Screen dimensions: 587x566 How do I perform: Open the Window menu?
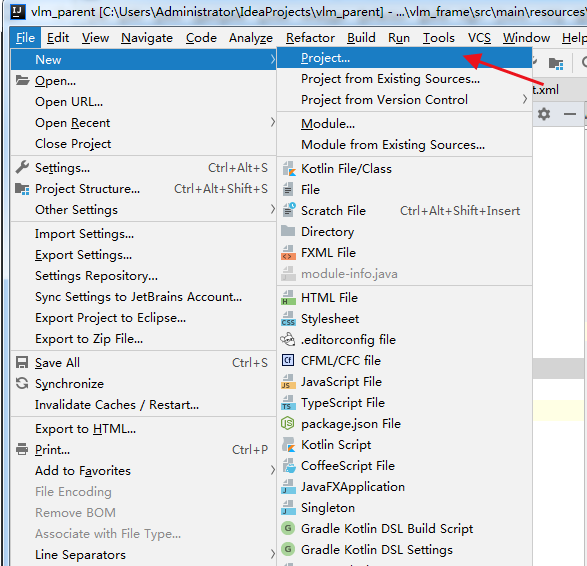click(x=526, y=38)
